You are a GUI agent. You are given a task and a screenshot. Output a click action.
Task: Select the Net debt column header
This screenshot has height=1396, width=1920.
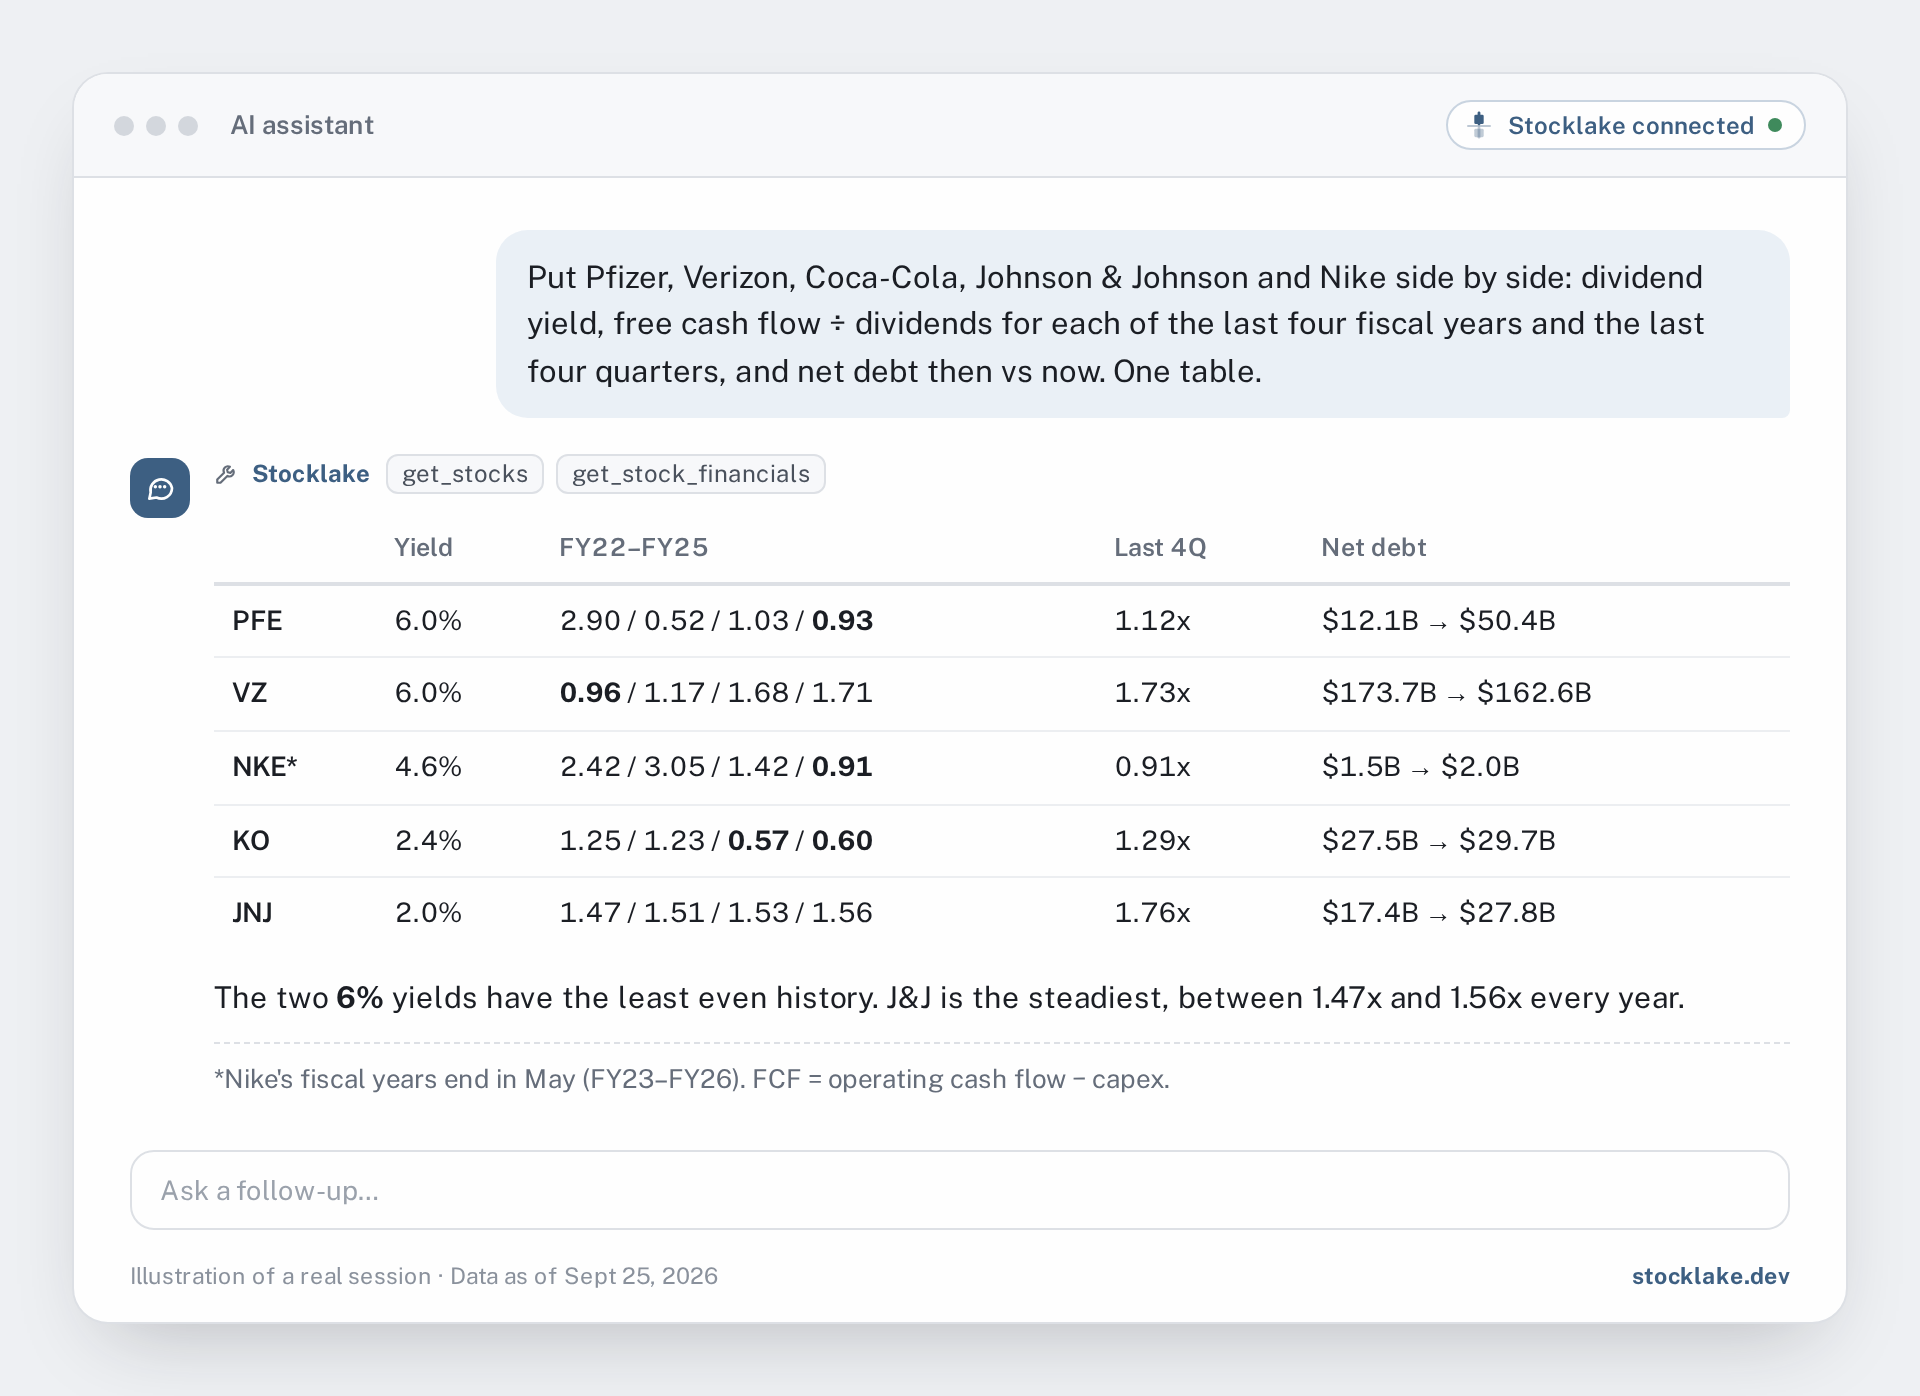click(1373, 547)
